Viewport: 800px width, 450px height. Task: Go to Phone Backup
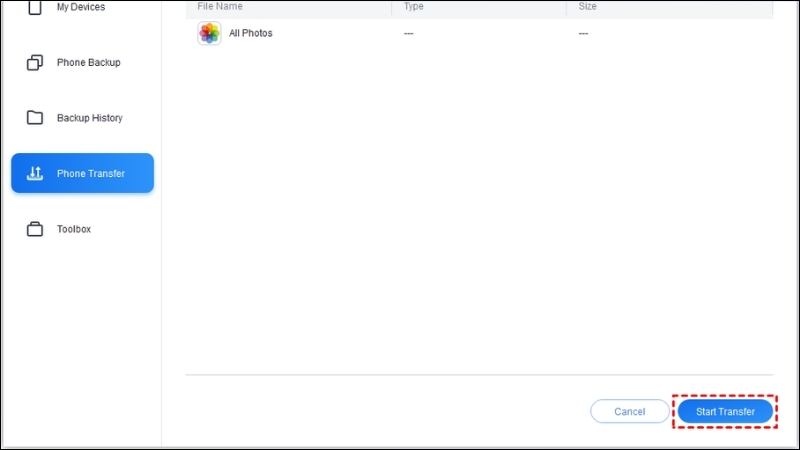coord(88,62)
